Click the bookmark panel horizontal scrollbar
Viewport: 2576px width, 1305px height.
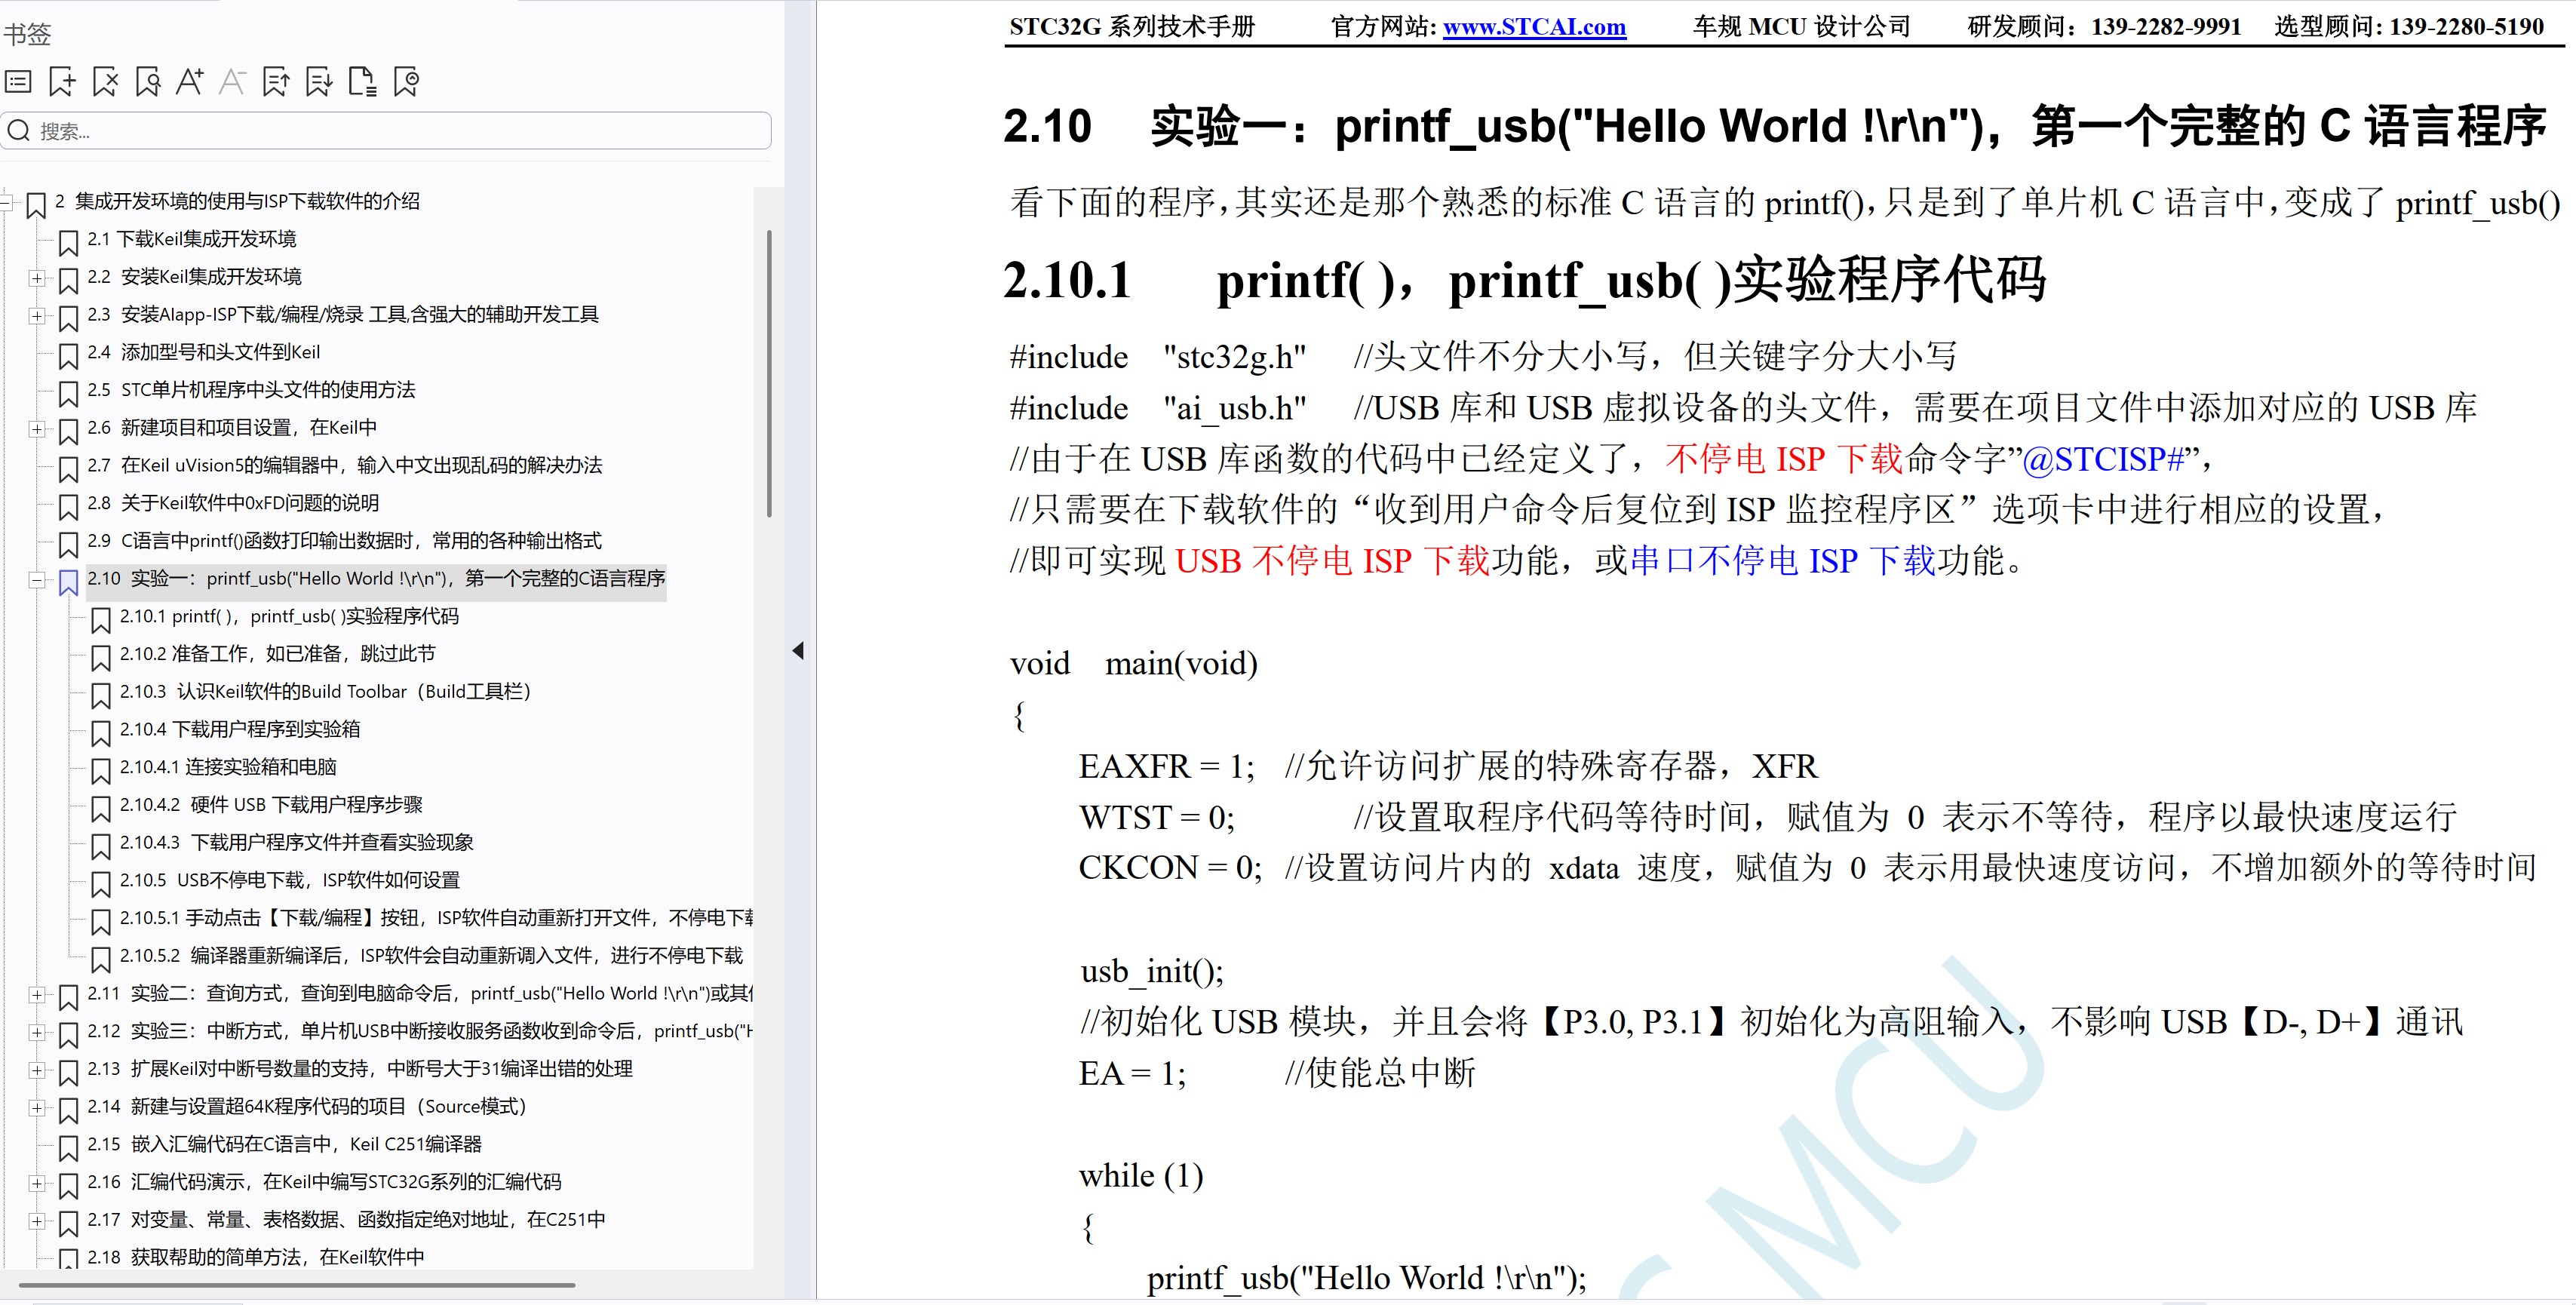pyautogui.click(x=296, y=1284)
